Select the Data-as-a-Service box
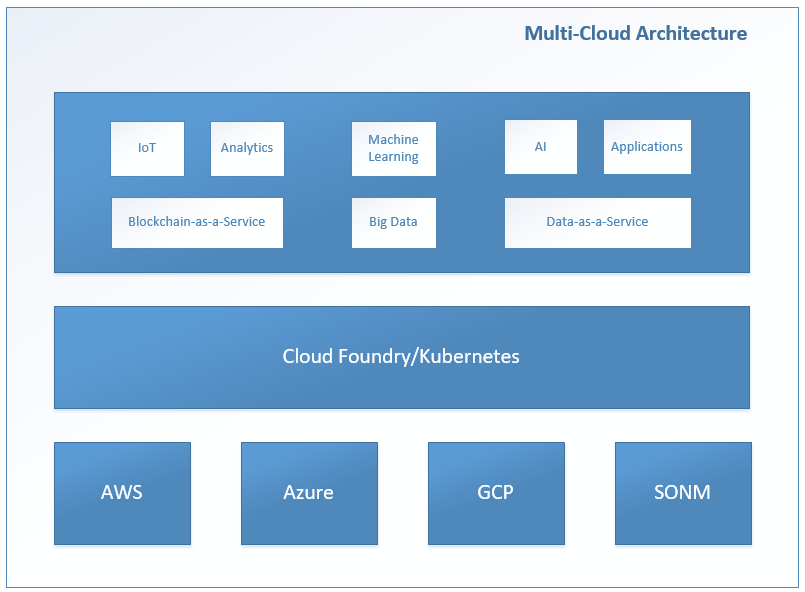Image resolution: width=805 pixels, height=592 pixels. (x=598, y=223)
